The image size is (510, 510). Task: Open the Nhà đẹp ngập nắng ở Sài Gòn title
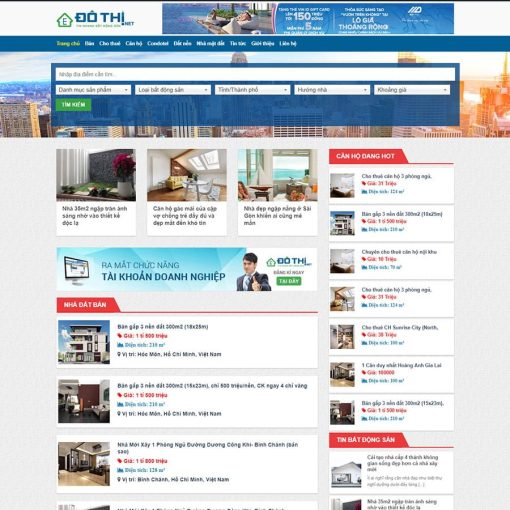(x=277, y=216)
